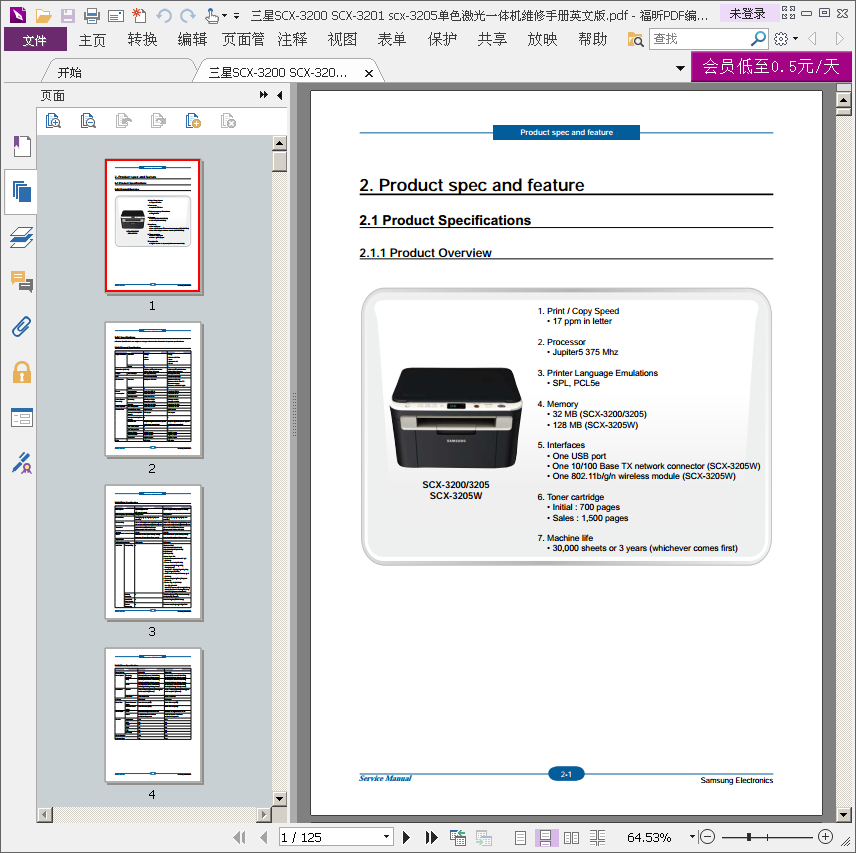Open the form fields sidebar panel
This screenshot has width=856, height=853.
pyautogui.click(x=22, y=418)
